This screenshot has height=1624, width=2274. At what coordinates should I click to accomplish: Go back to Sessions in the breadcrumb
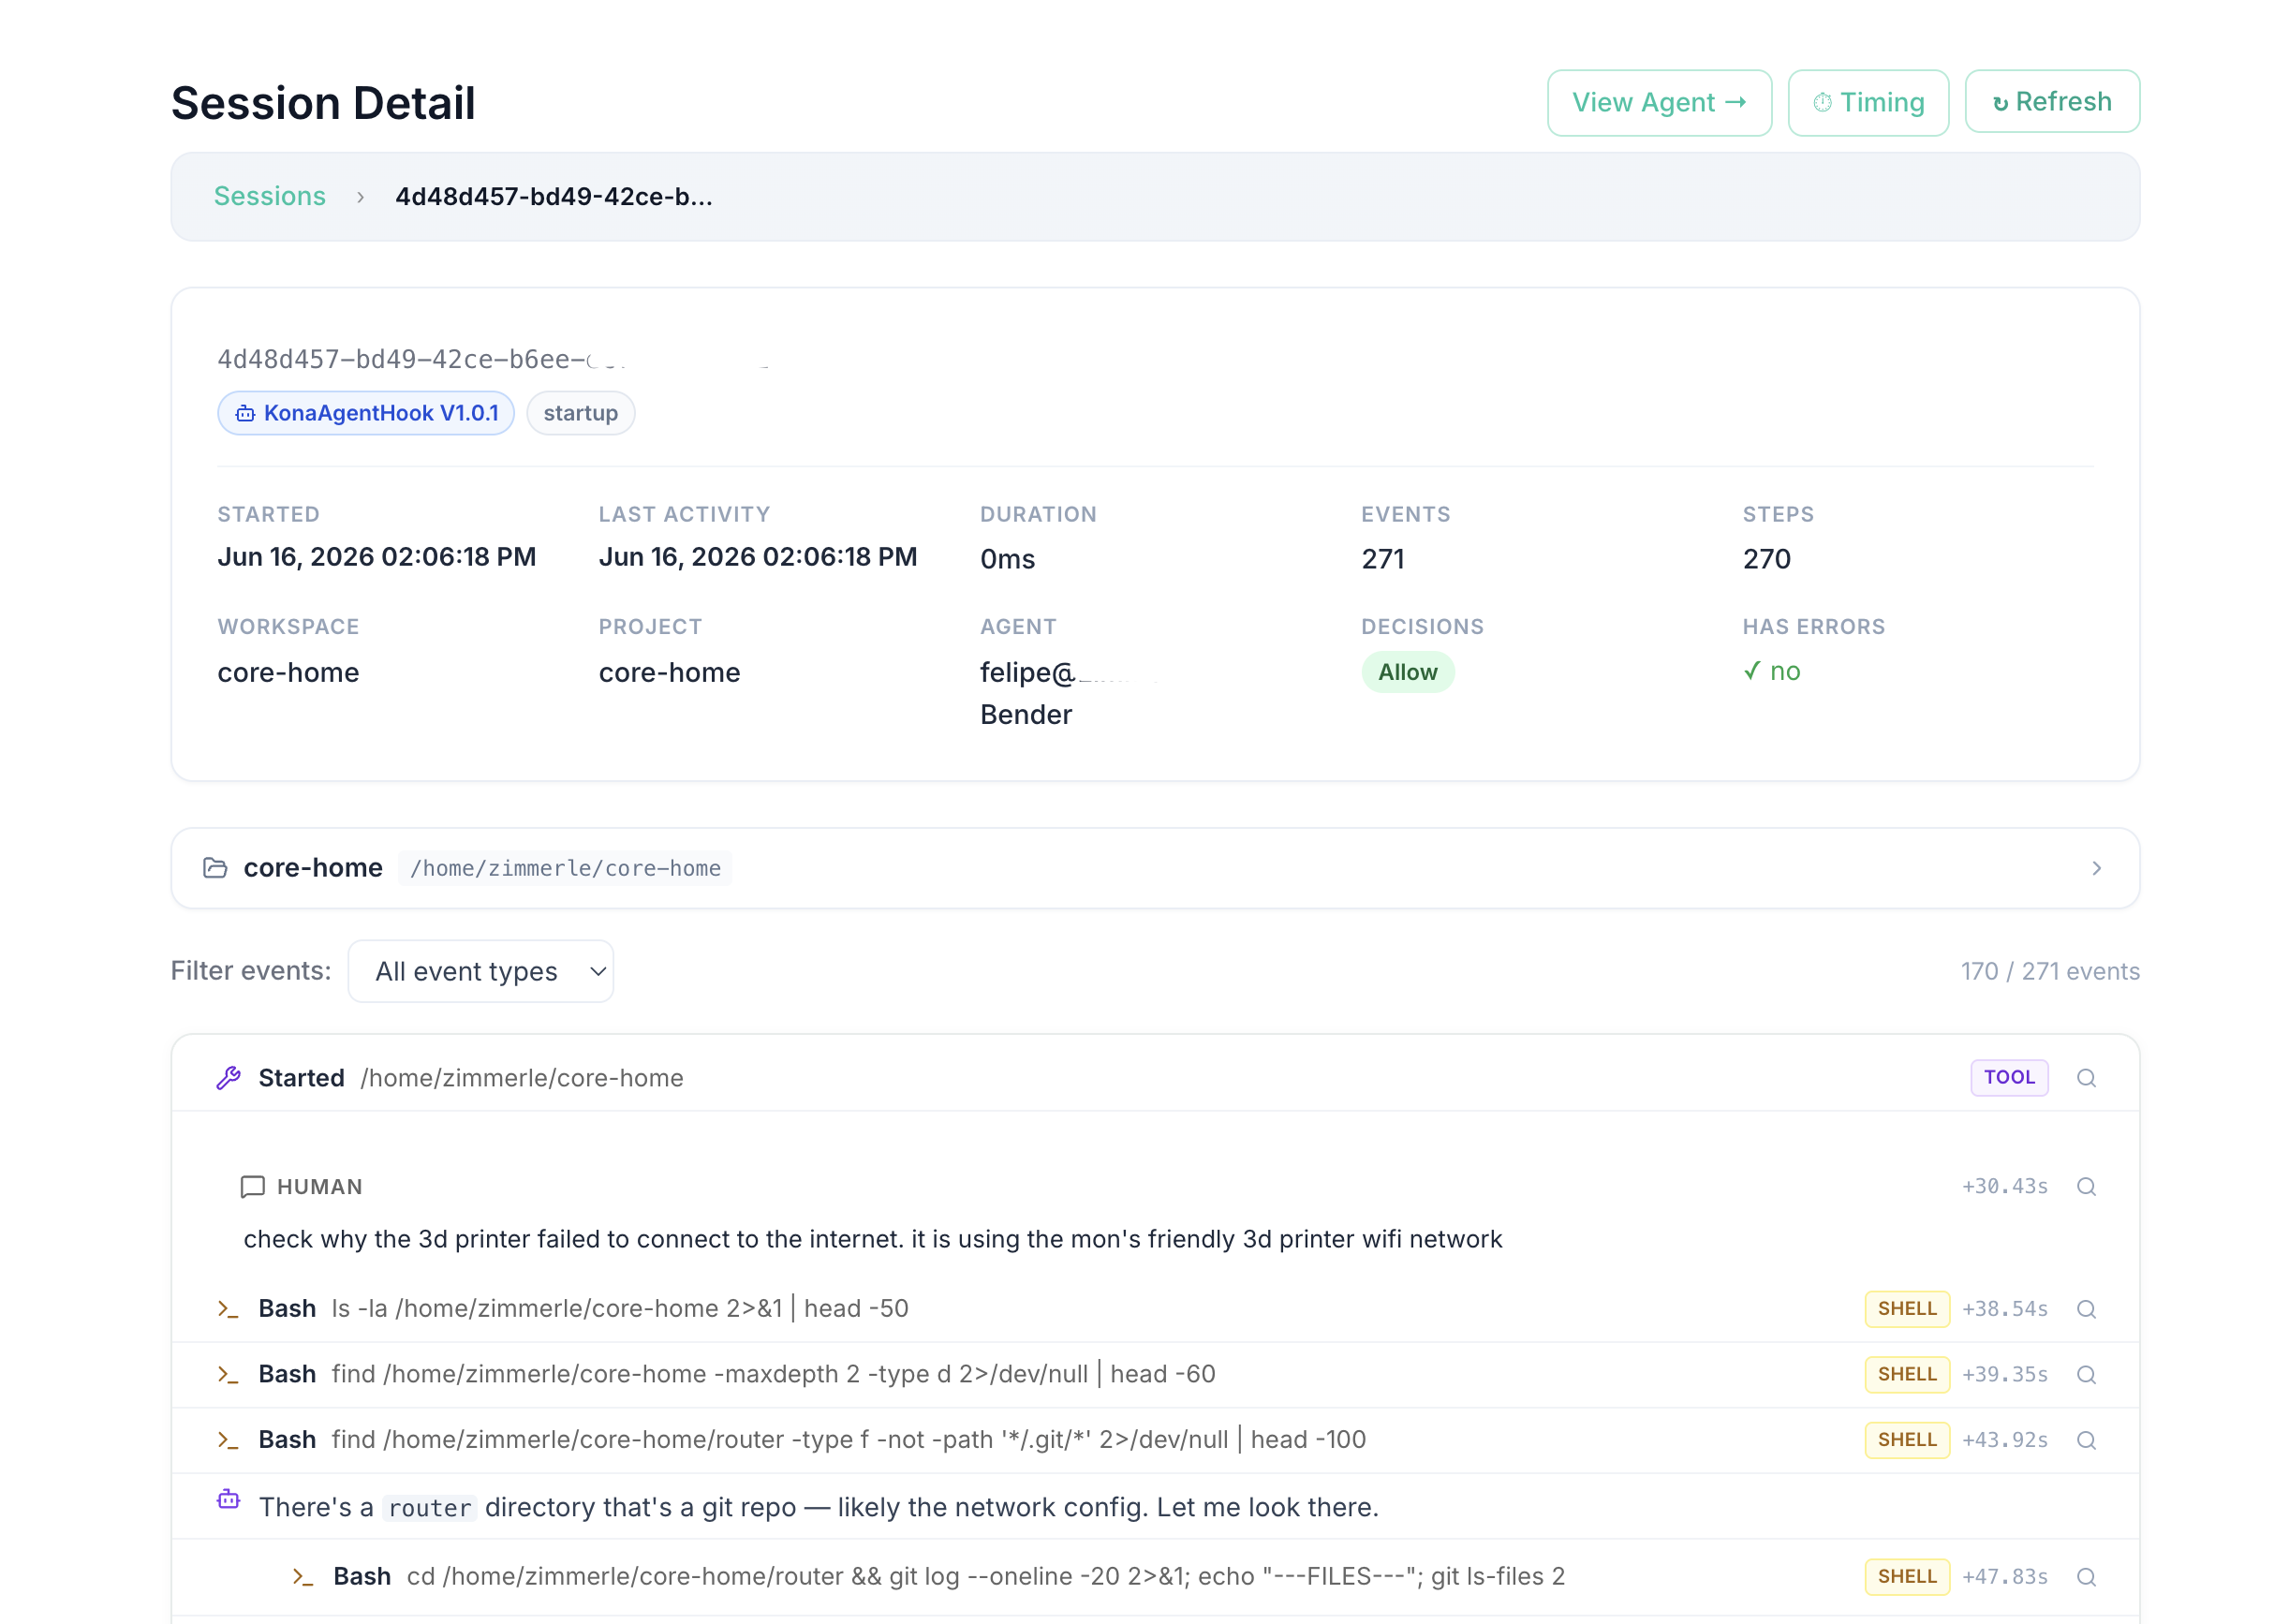270,196
